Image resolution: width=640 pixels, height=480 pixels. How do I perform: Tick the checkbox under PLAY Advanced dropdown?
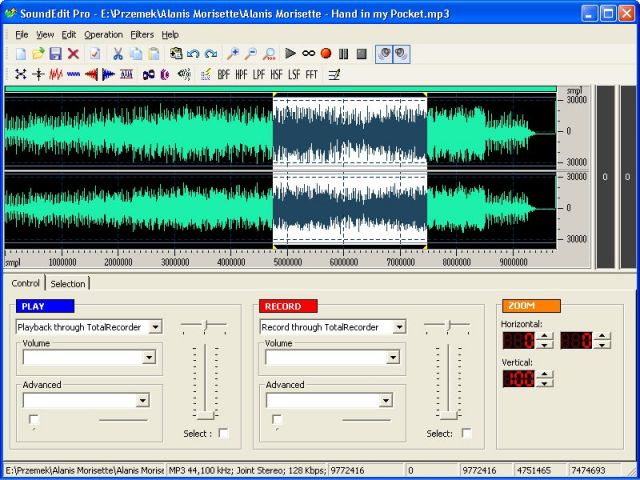click(x=34, y=420)
